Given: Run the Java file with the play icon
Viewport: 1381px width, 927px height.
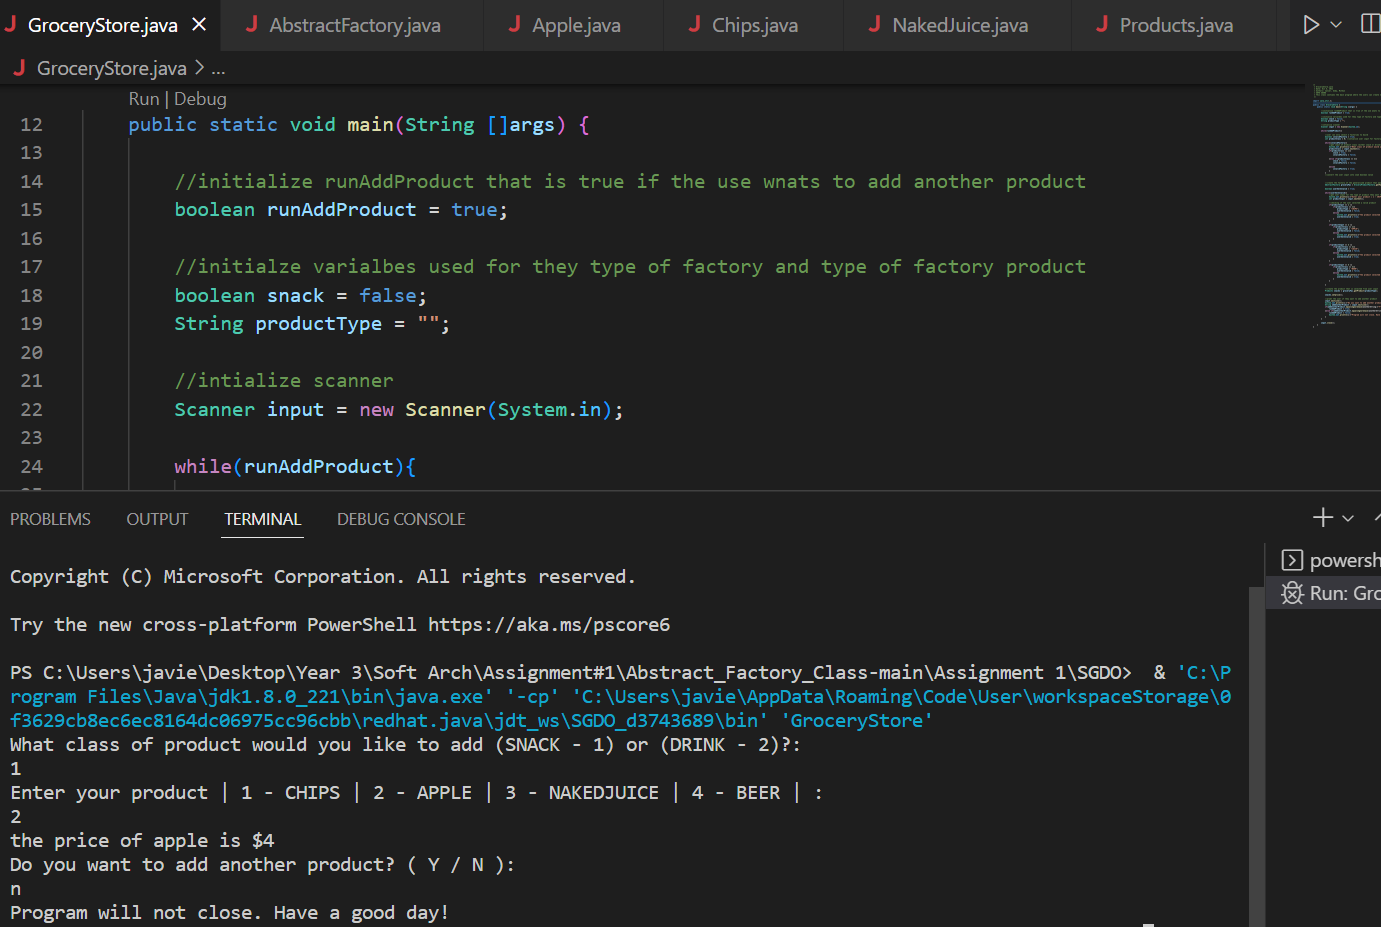Looking at the screenshot, I should 1313,22.
